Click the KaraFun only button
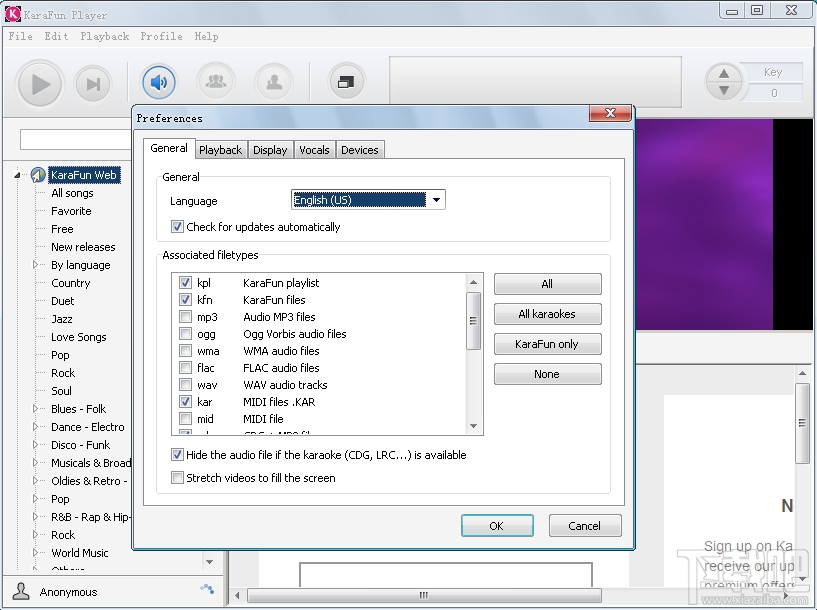 547,344
